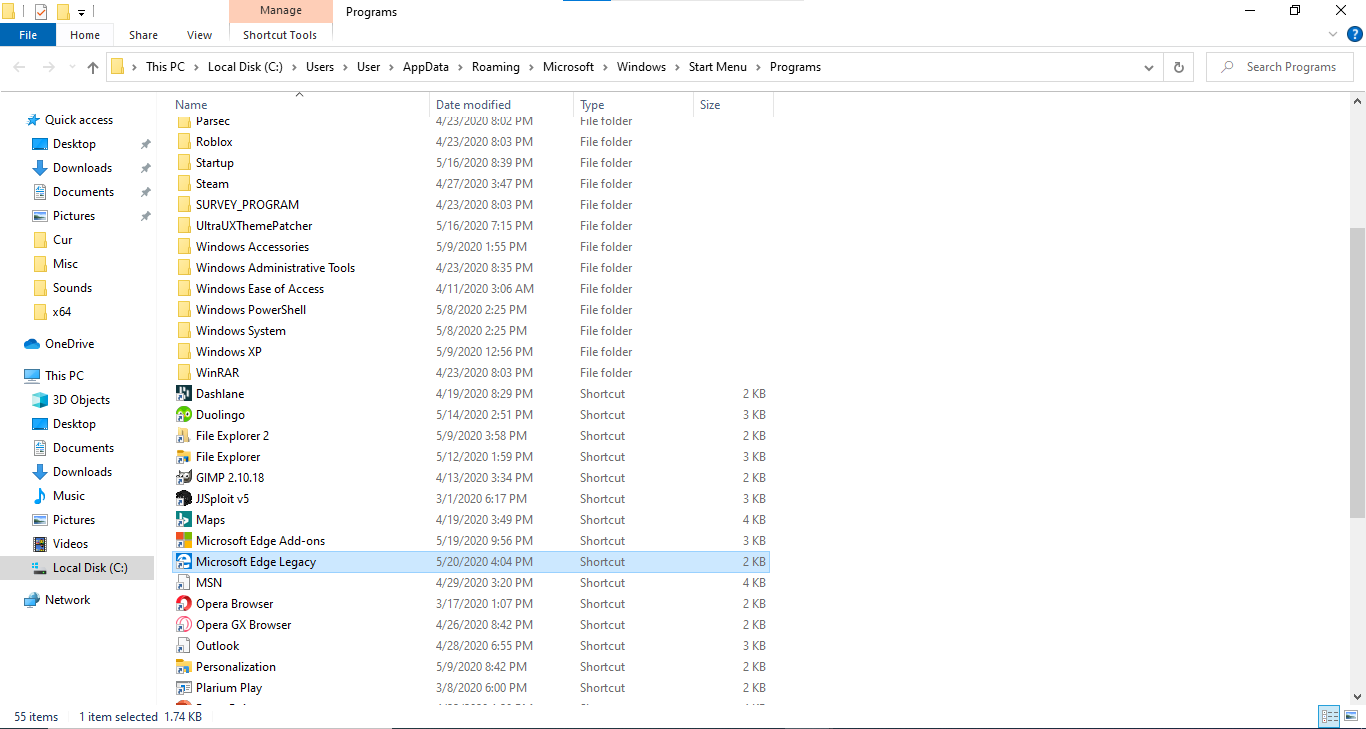This screenshot has width=1366, height=729.
Task: Select Network in navigation pane
Action: 67,600
